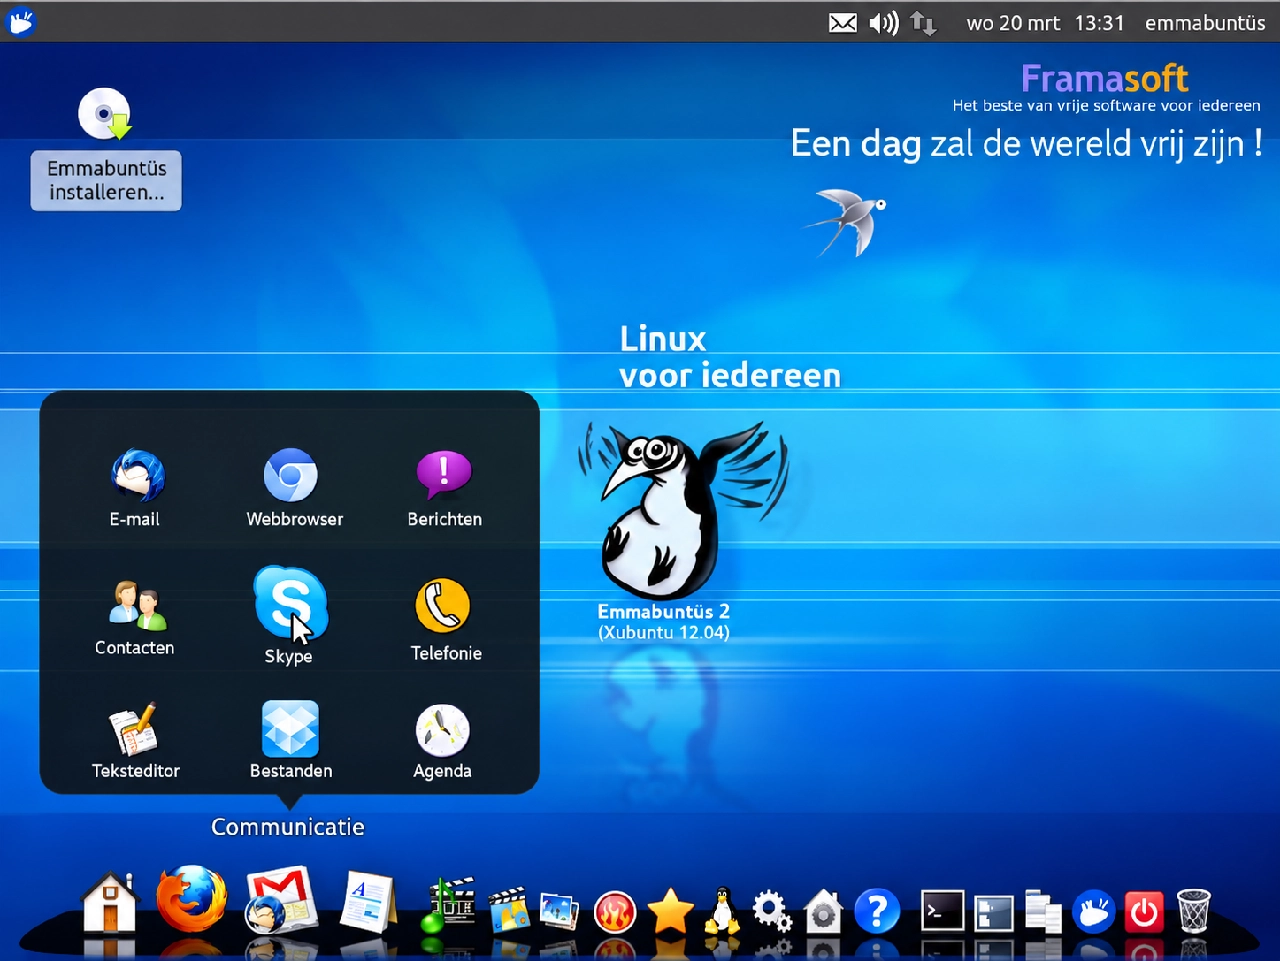The width and height of the screenshot is (1280, 961).
Task: Open the Contacten icon
Action: 137,605
